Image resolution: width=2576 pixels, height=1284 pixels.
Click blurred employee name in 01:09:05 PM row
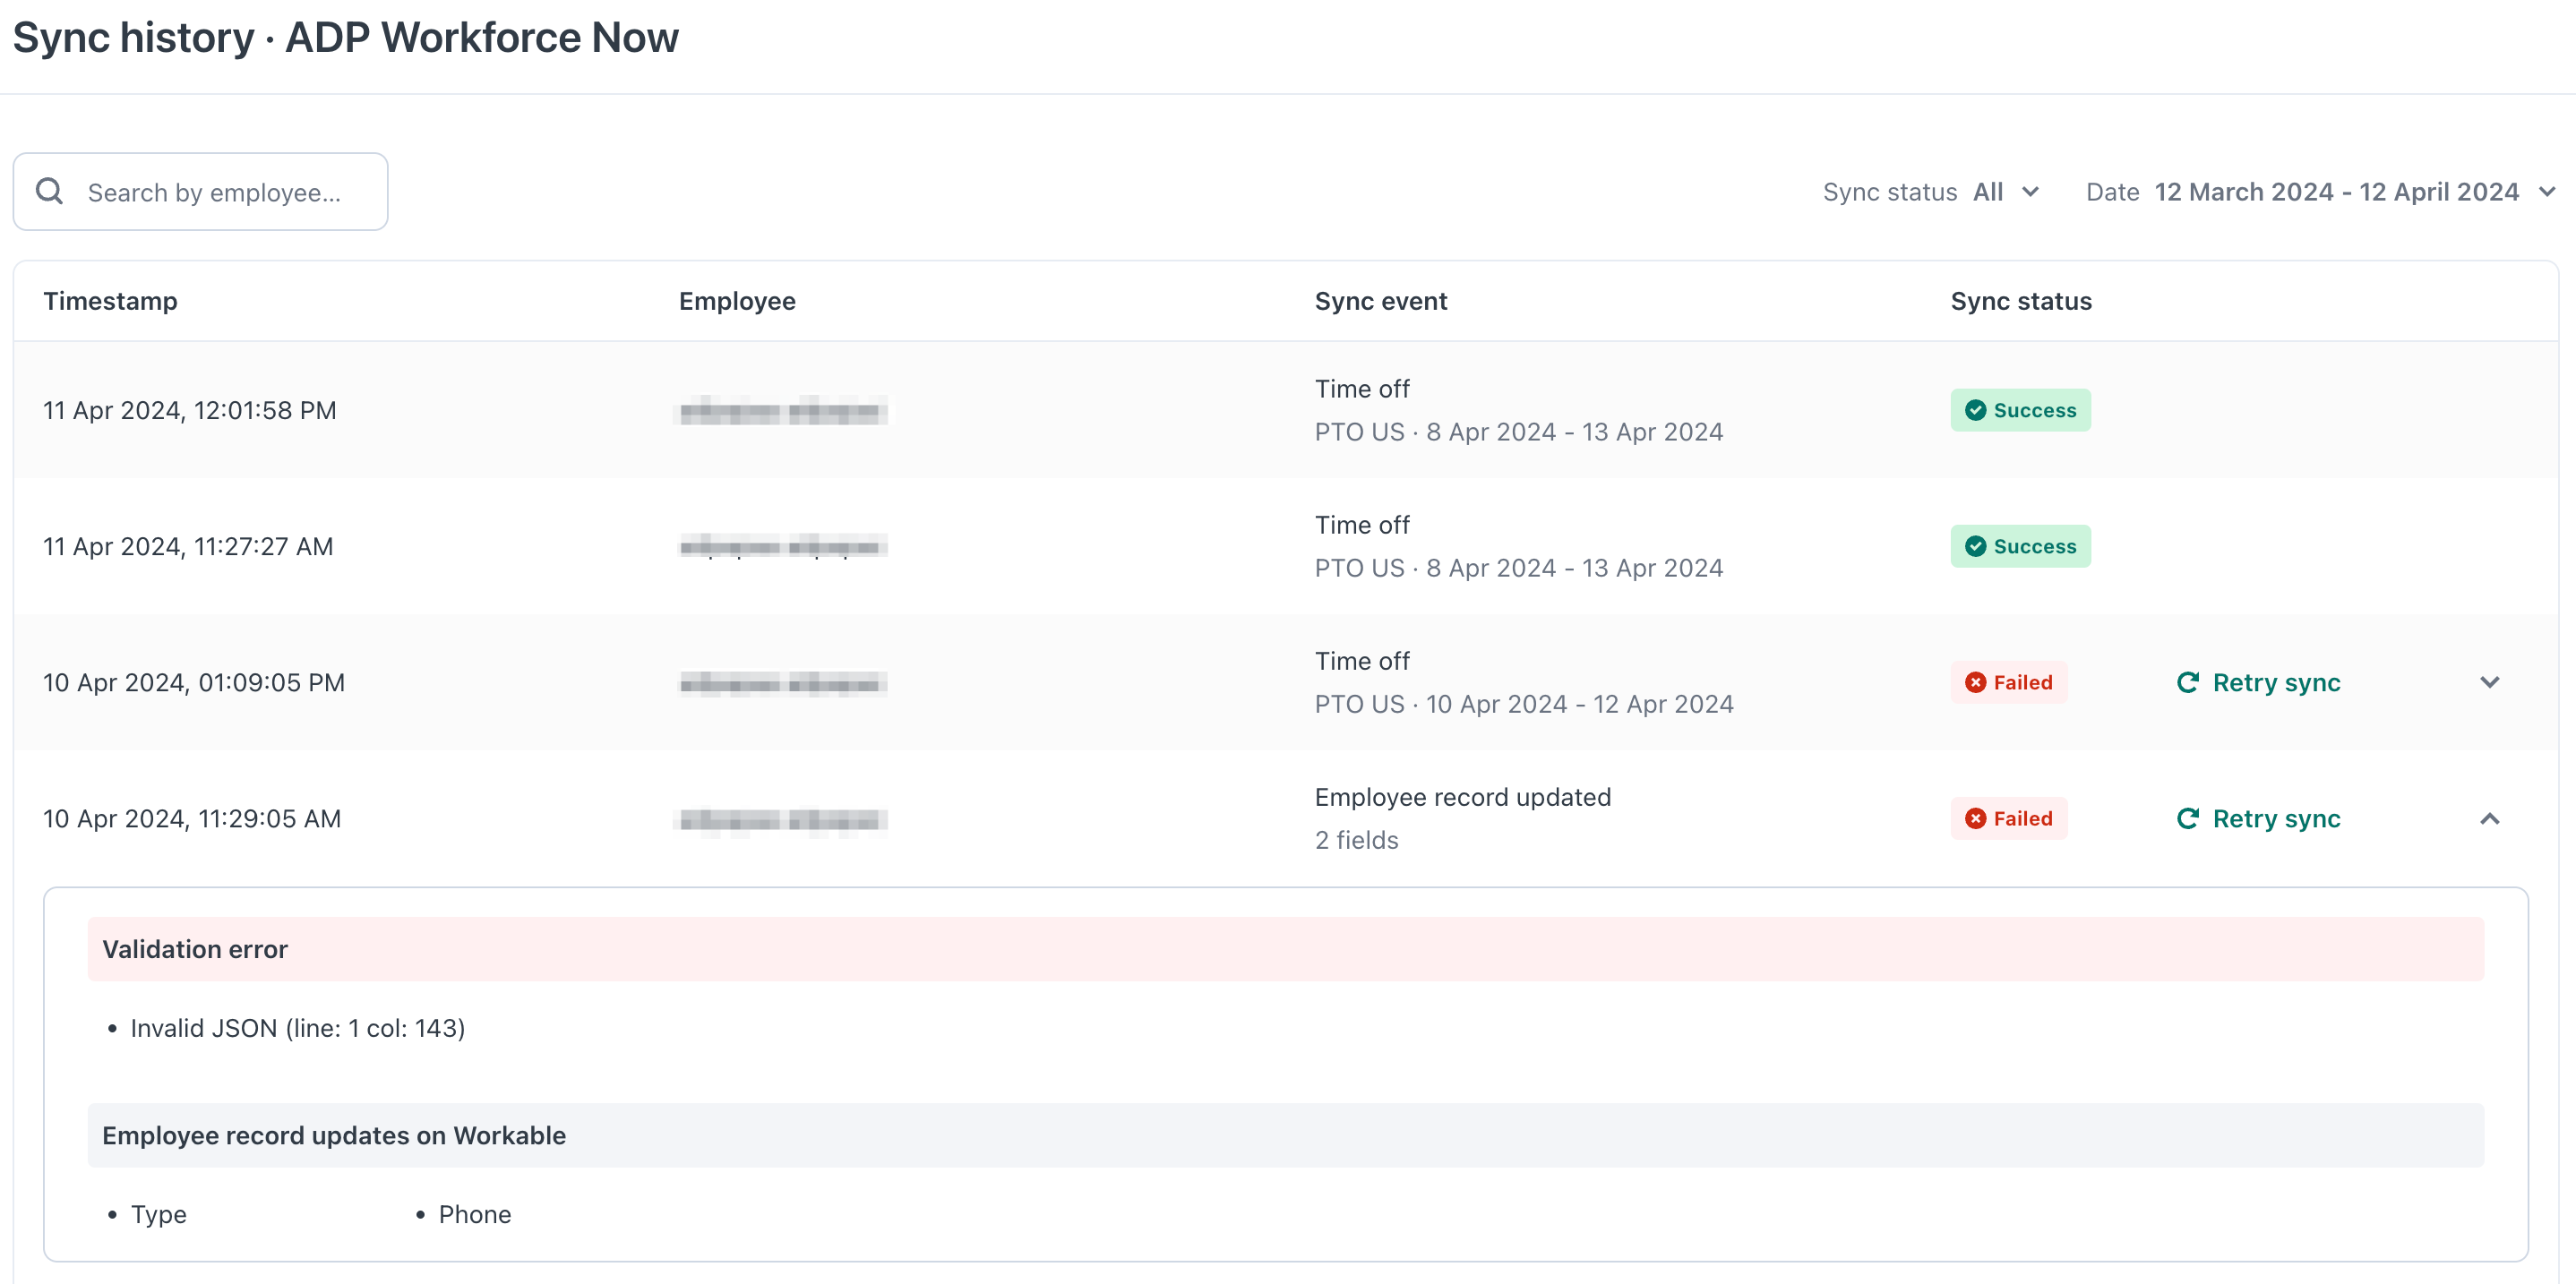pos(783,684)
